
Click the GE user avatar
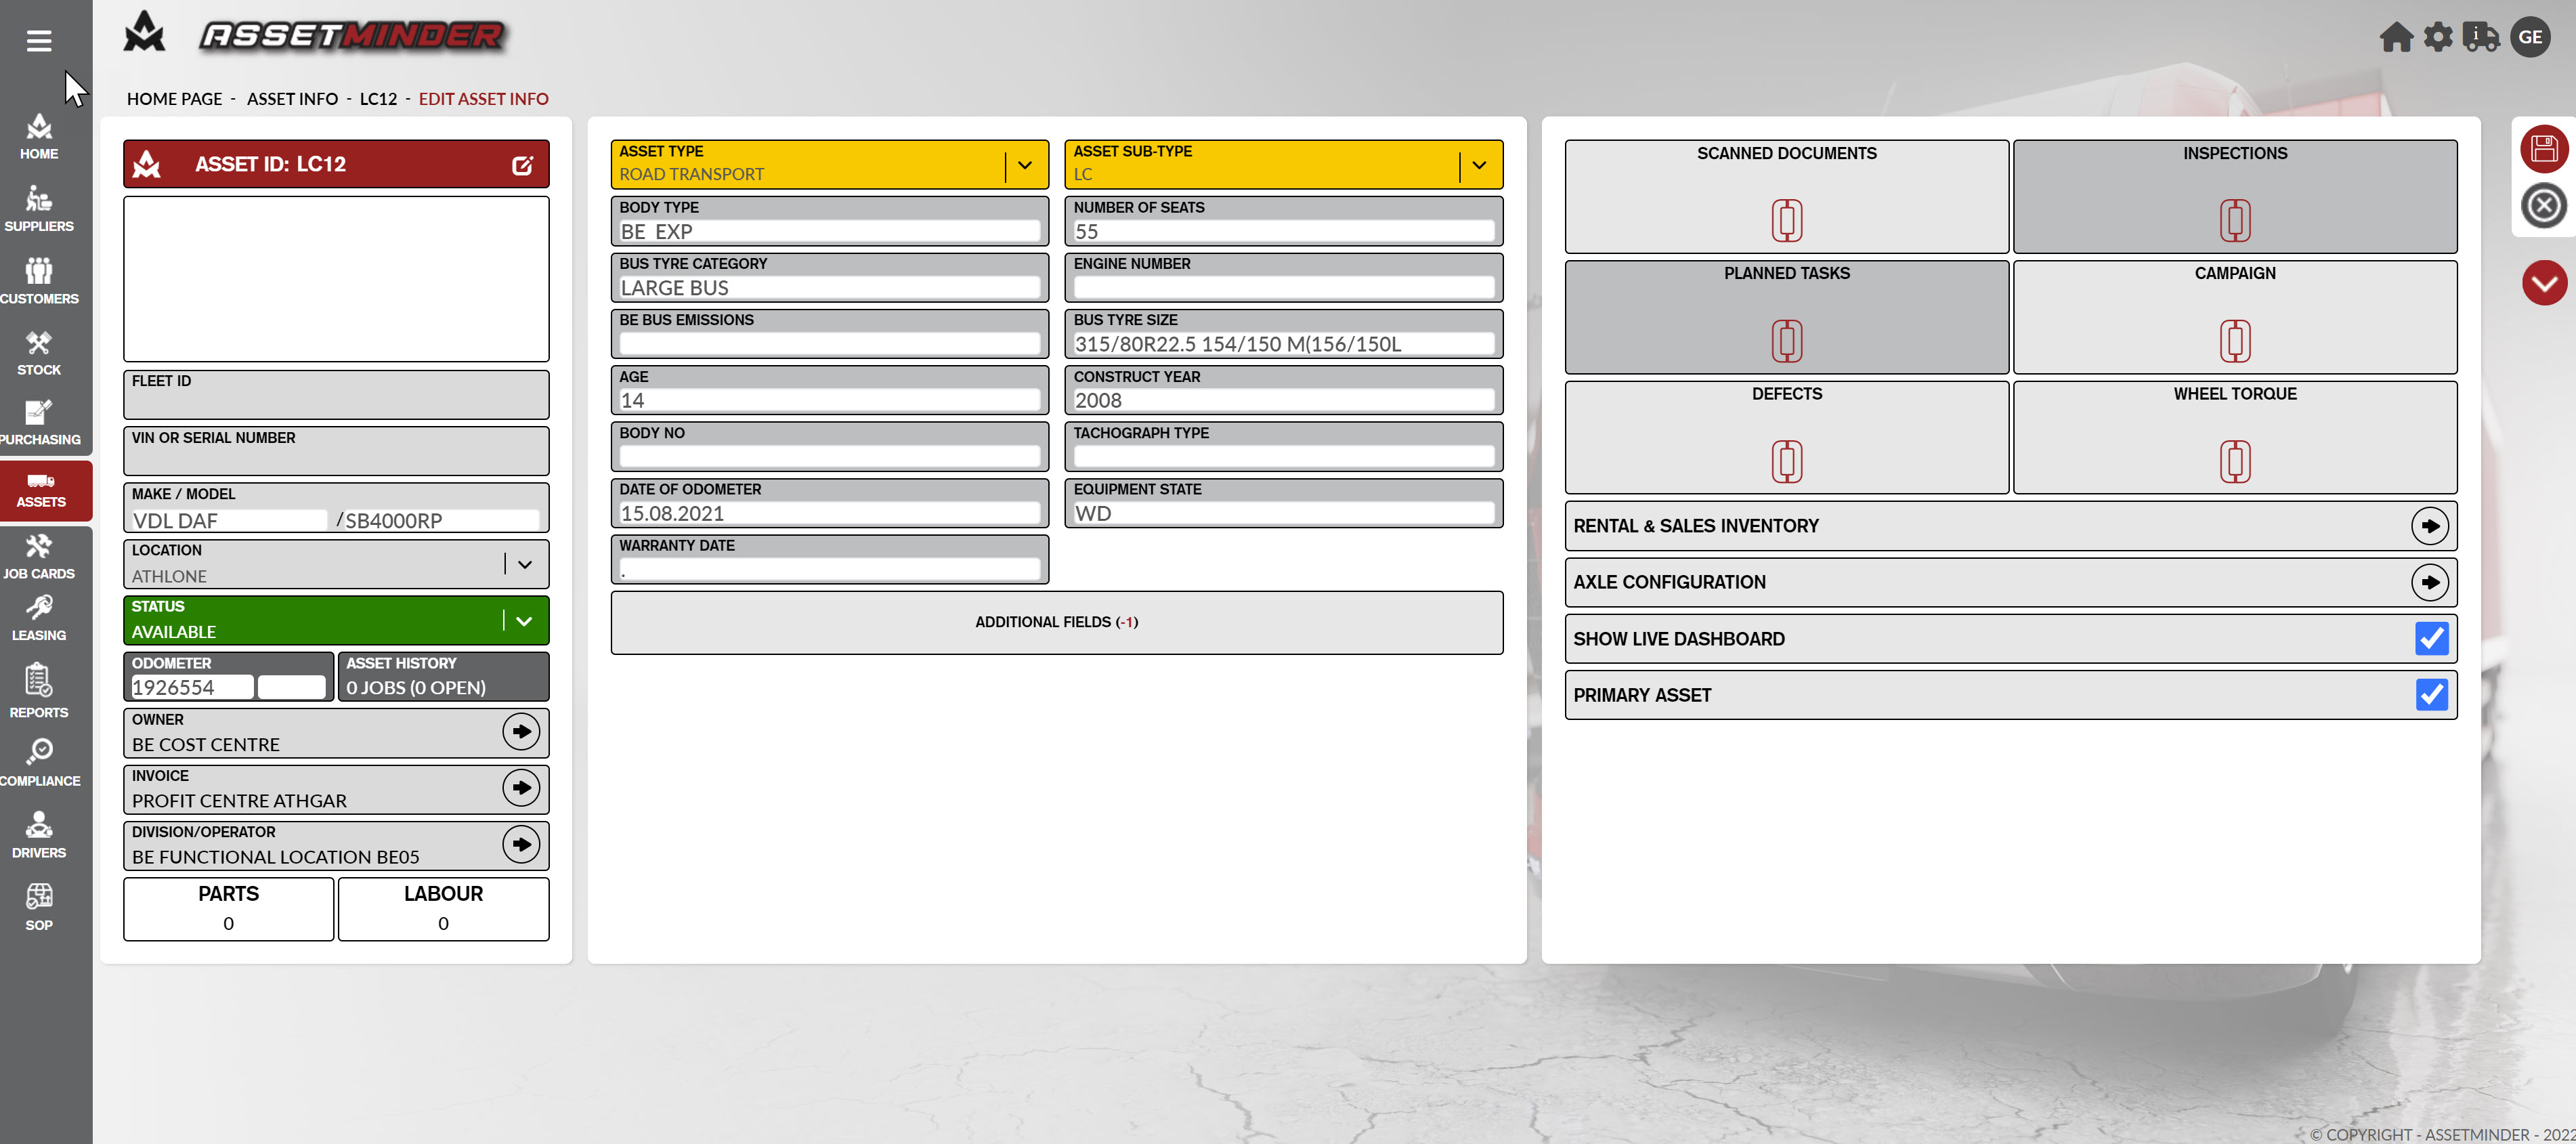pyautogui.click(x=2530, y=37)
